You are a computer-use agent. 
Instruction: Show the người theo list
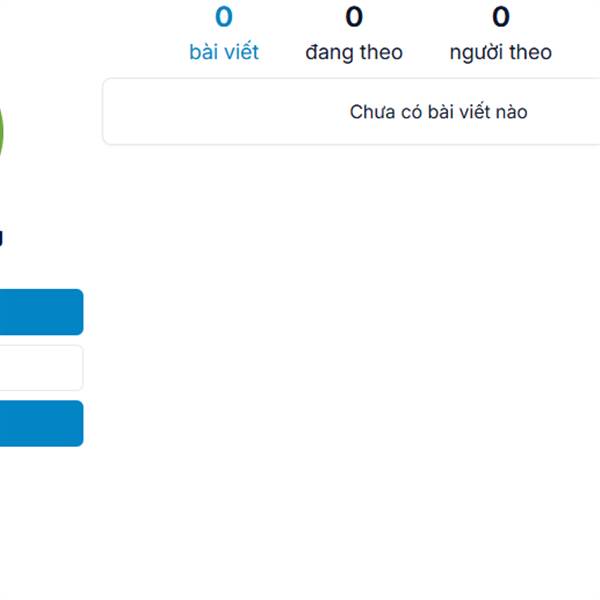pos(501,35)
